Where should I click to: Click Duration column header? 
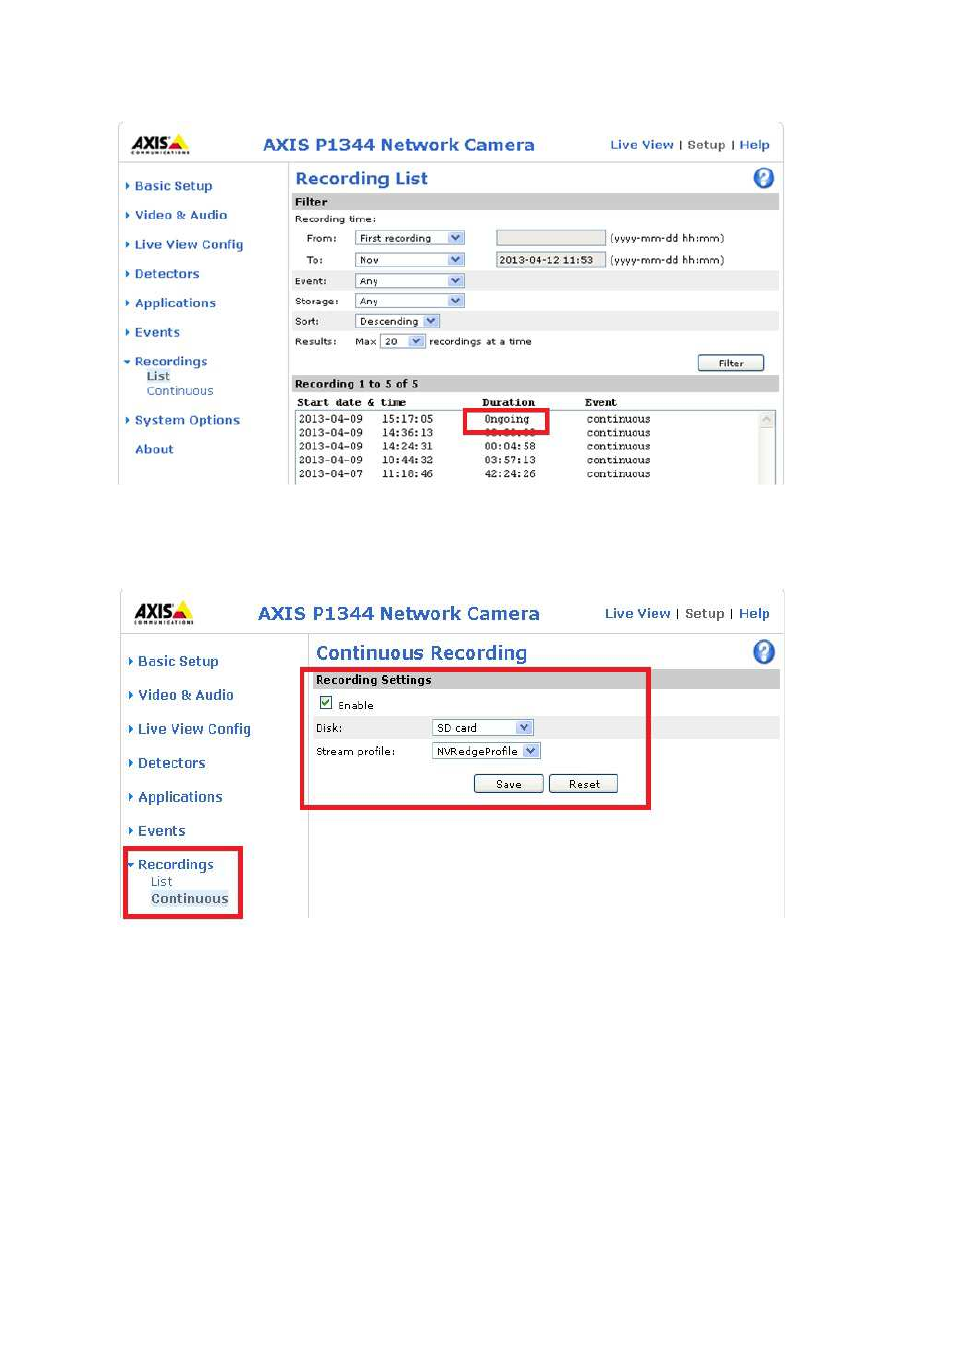pos(508,402)
